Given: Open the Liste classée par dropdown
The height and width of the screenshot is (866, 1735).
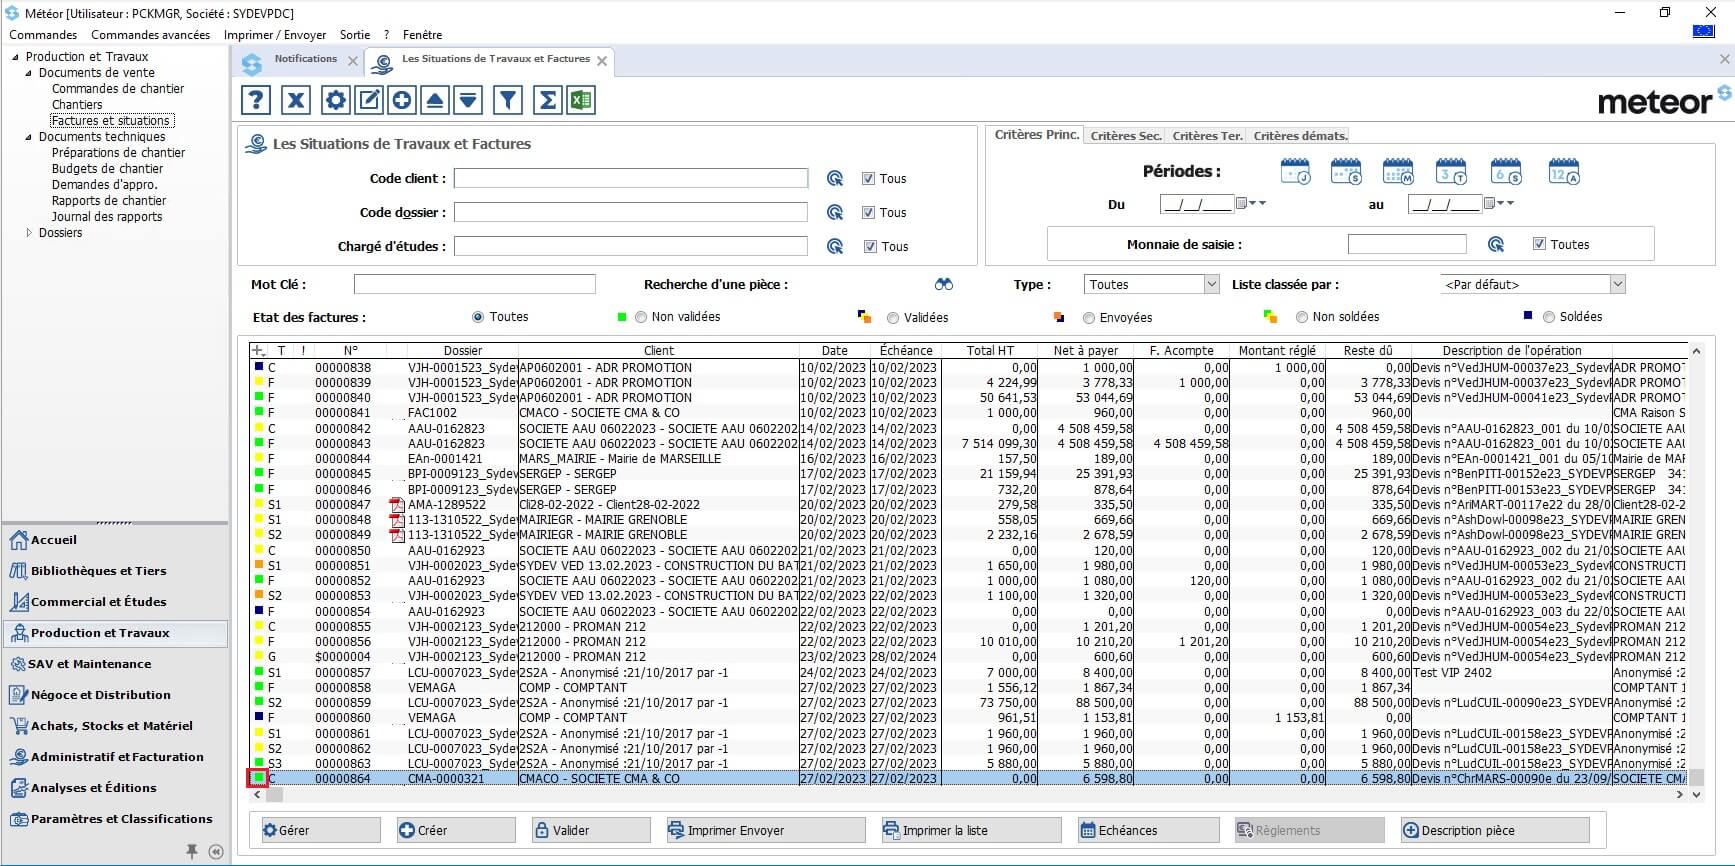Looking at the screenshot, I should (1617, 285).
